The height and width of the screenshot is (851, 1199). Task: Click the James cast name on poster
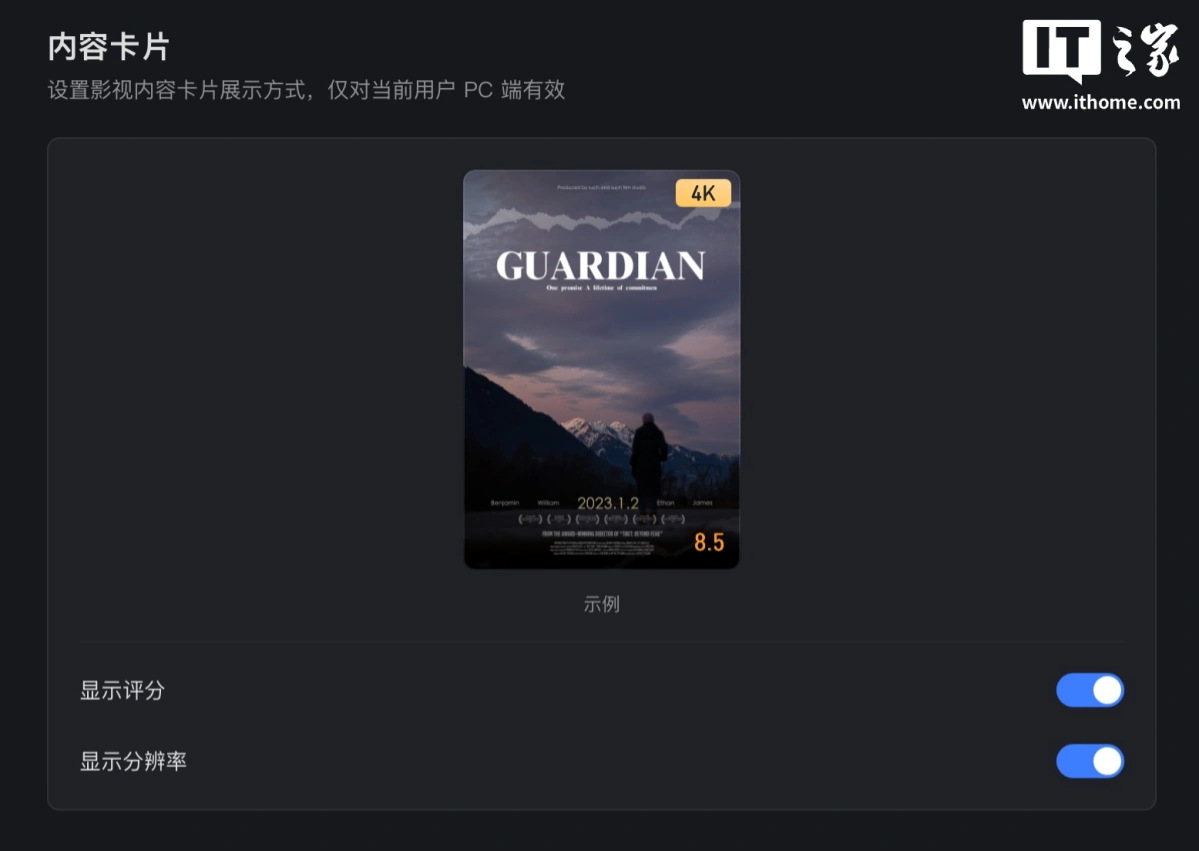click(703, 503)
